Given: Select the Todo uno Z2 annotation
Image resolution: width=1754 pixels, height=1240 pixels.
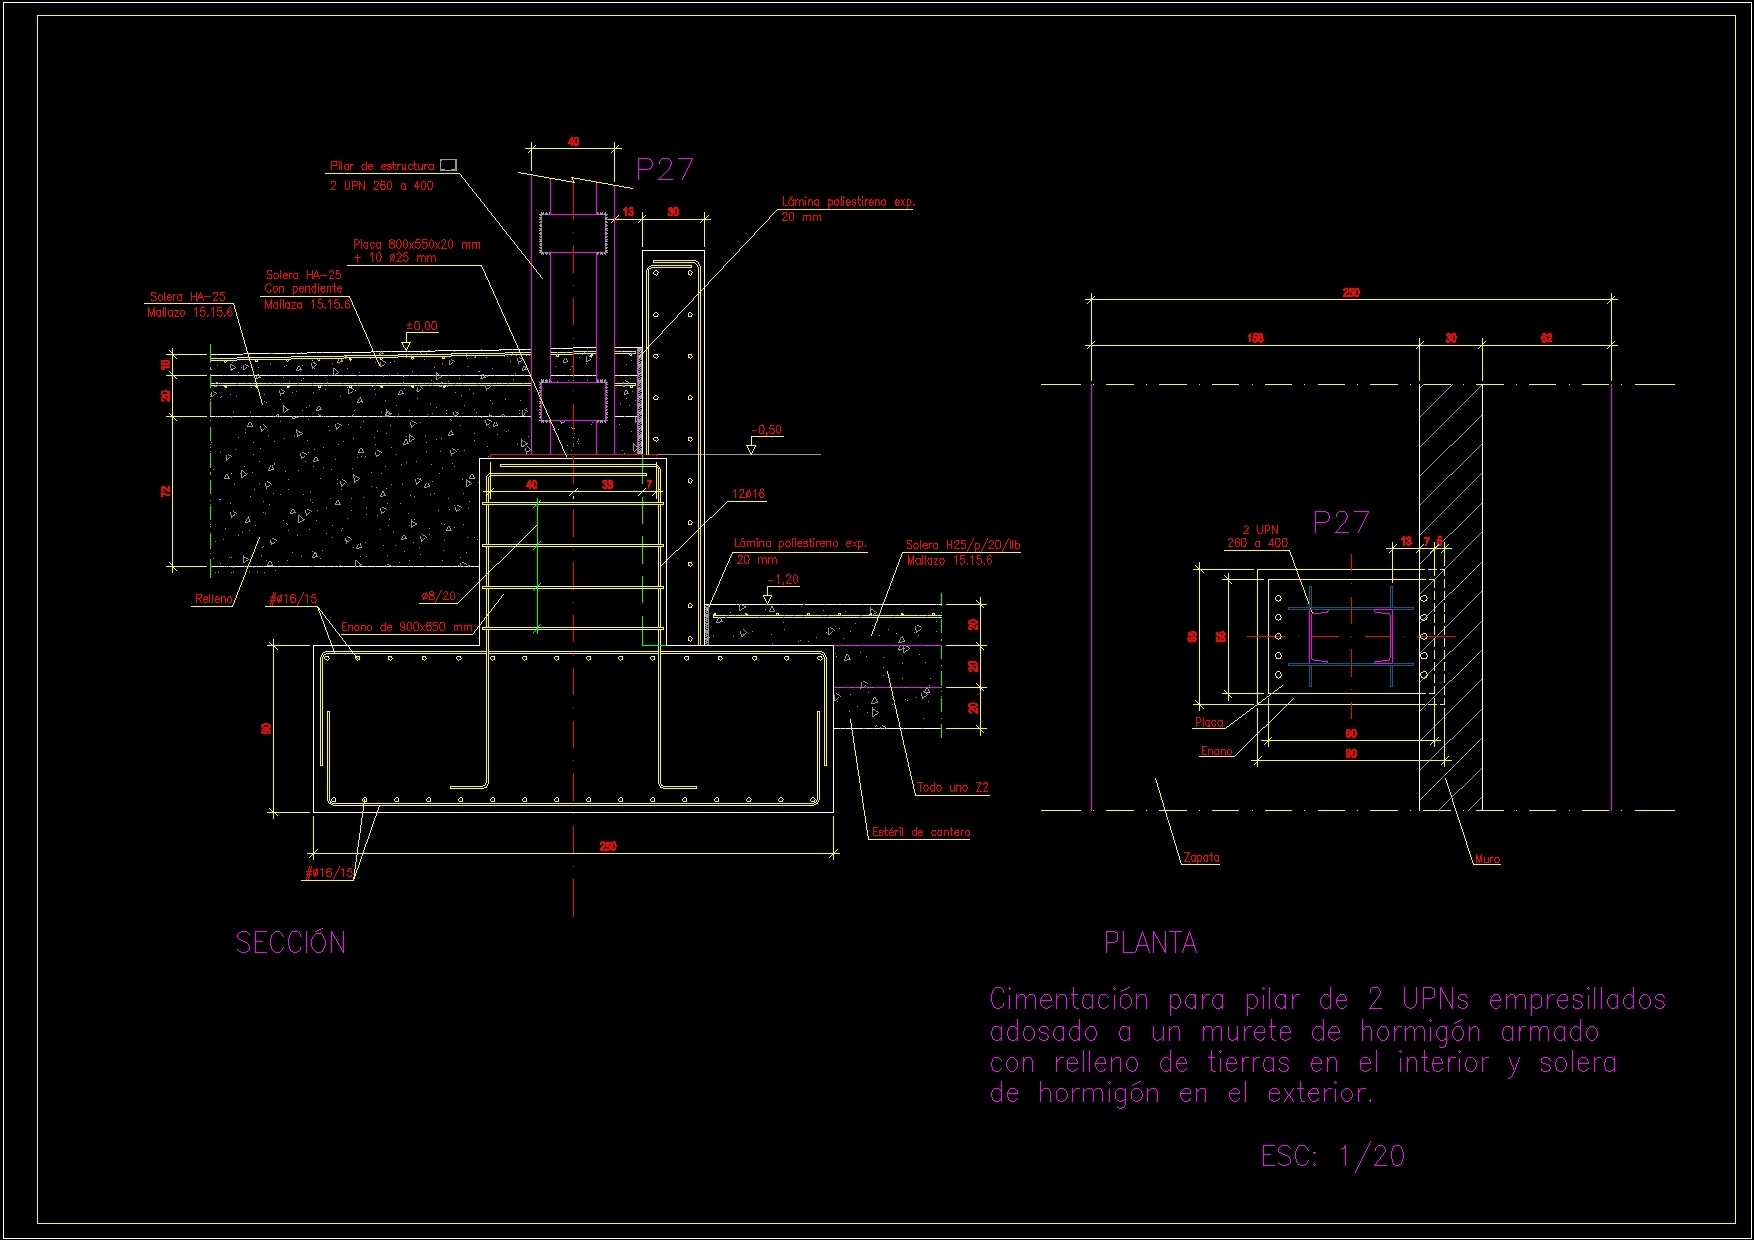Looking at the screenshot, I should (952, 786).
